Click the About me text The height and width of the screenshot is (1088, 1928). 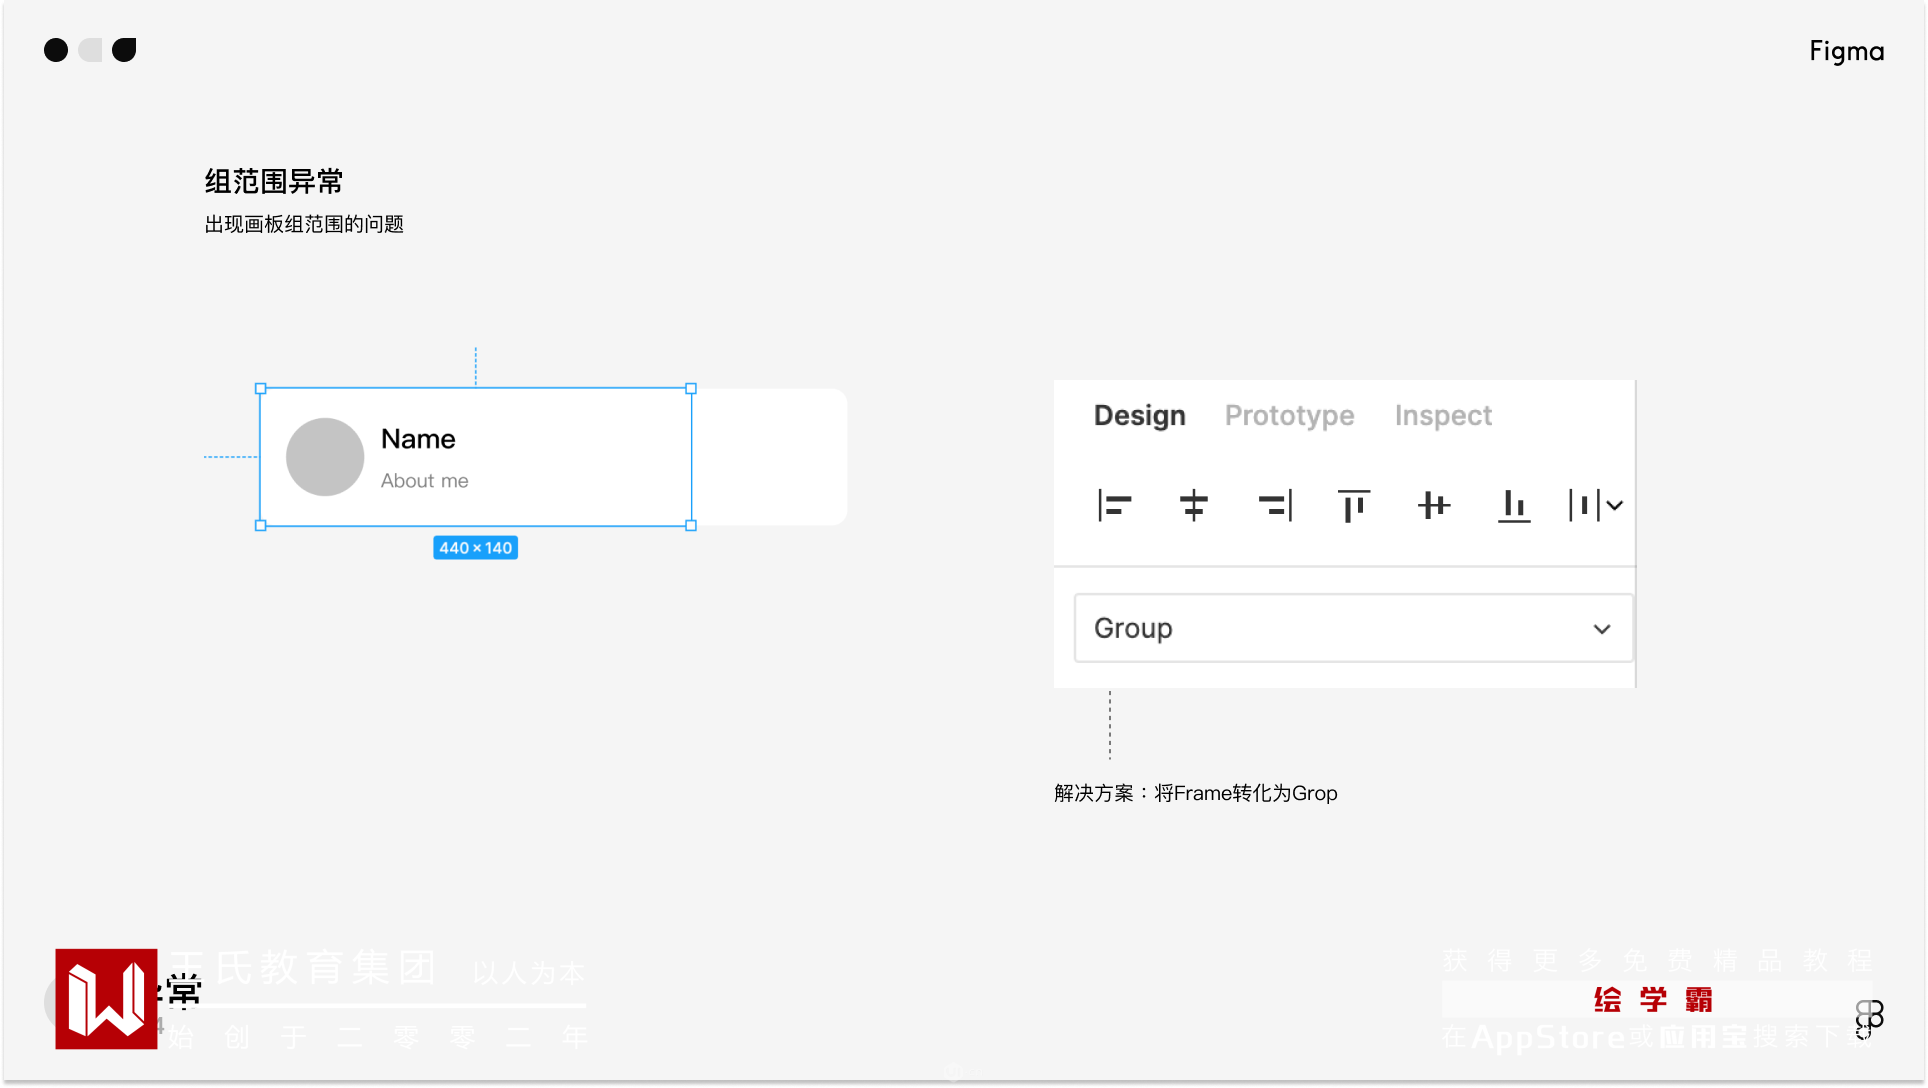pyautogui.click(x=424, y=481)
